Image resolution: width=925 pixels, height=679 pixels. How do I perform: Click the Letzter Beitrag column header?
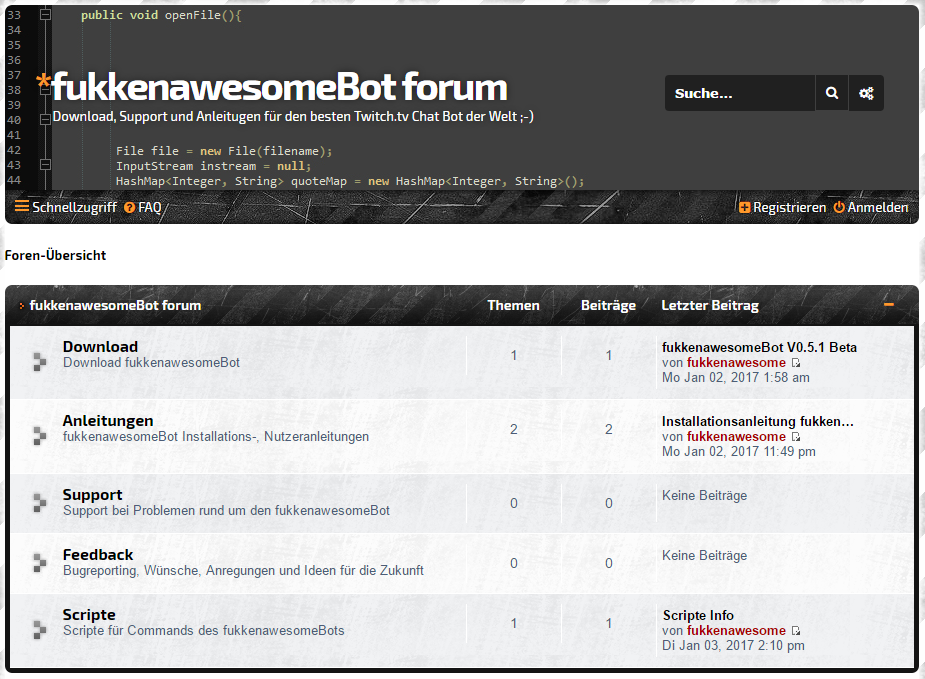click(x=710, y=306)
